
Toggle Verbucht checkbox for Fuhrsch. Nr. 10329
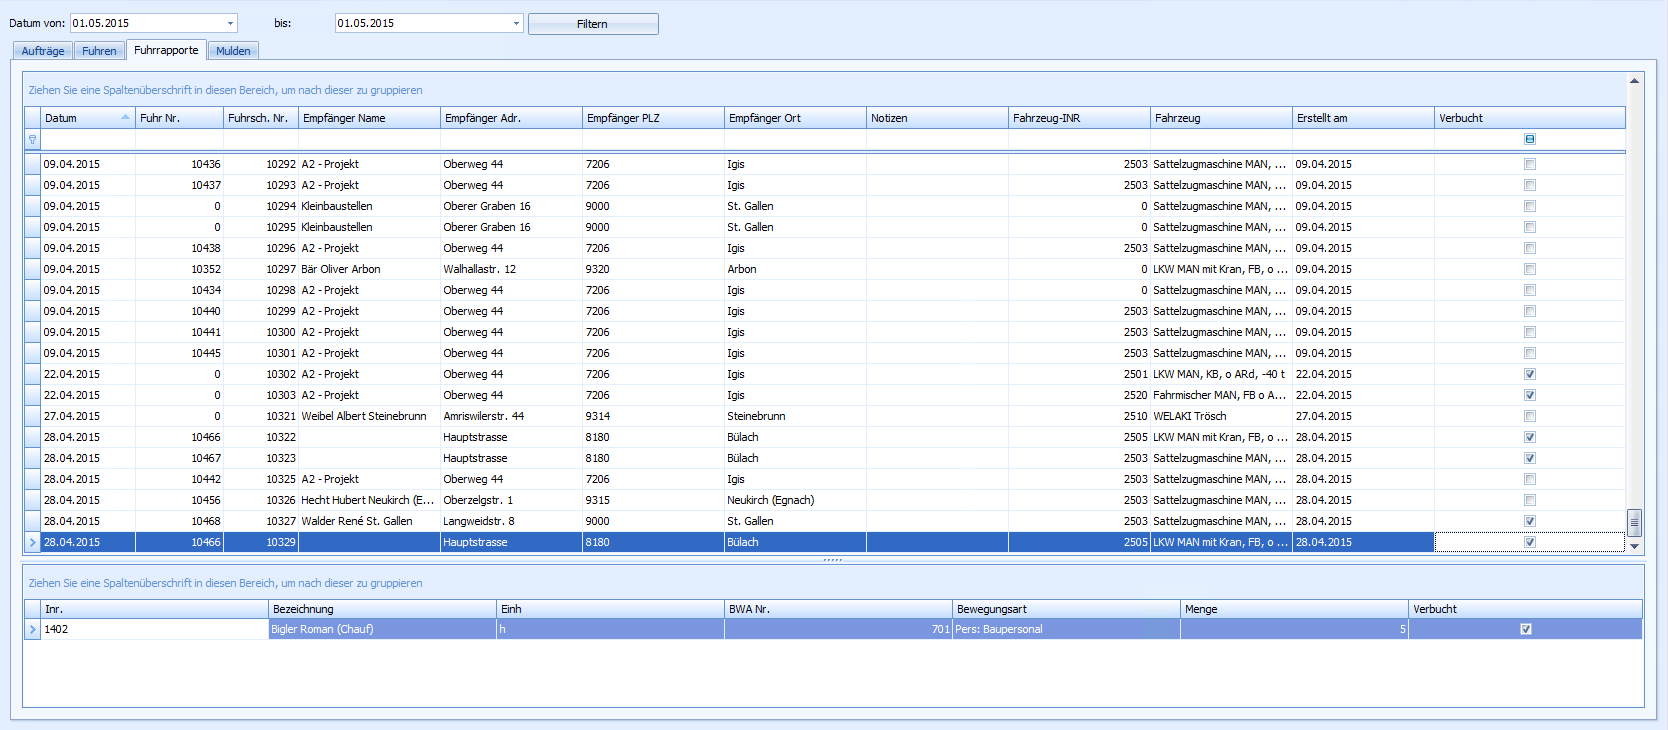point(1530,542)
